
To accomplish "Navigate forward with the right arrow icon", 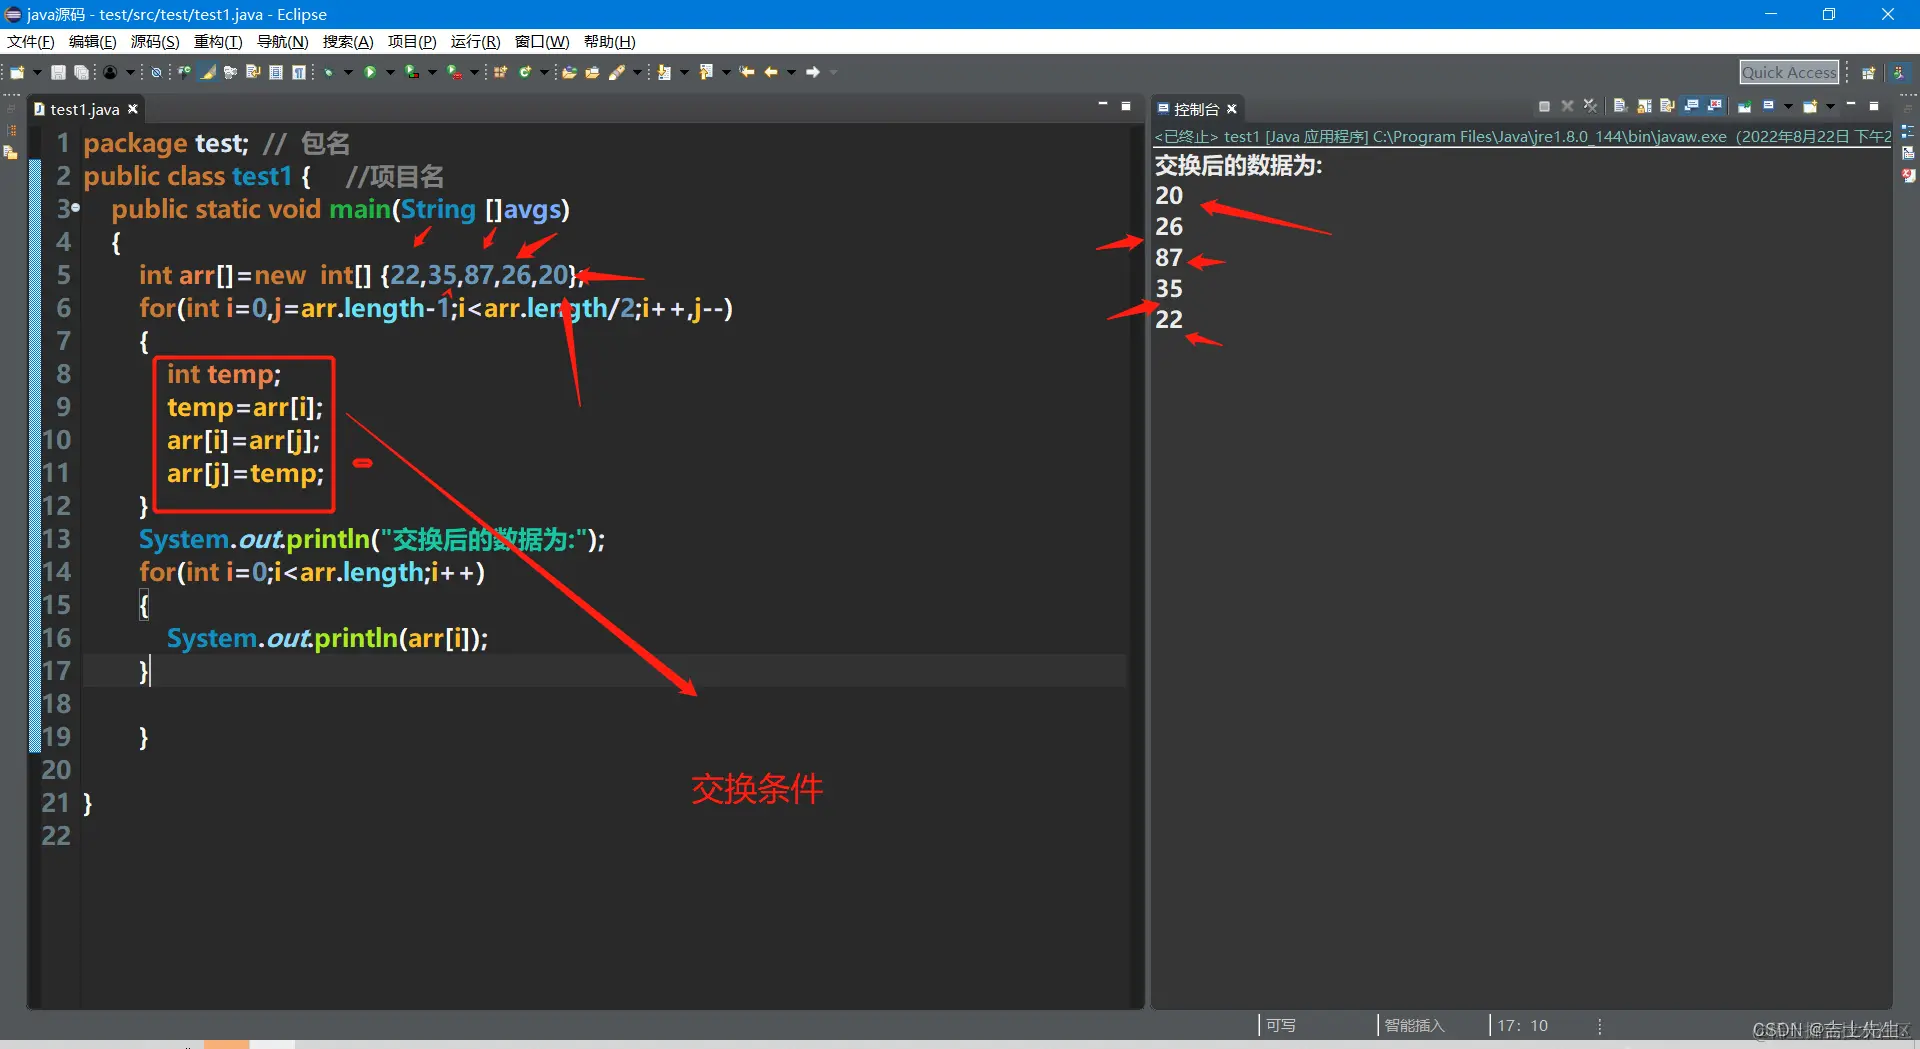I will [x=812, y=72].
